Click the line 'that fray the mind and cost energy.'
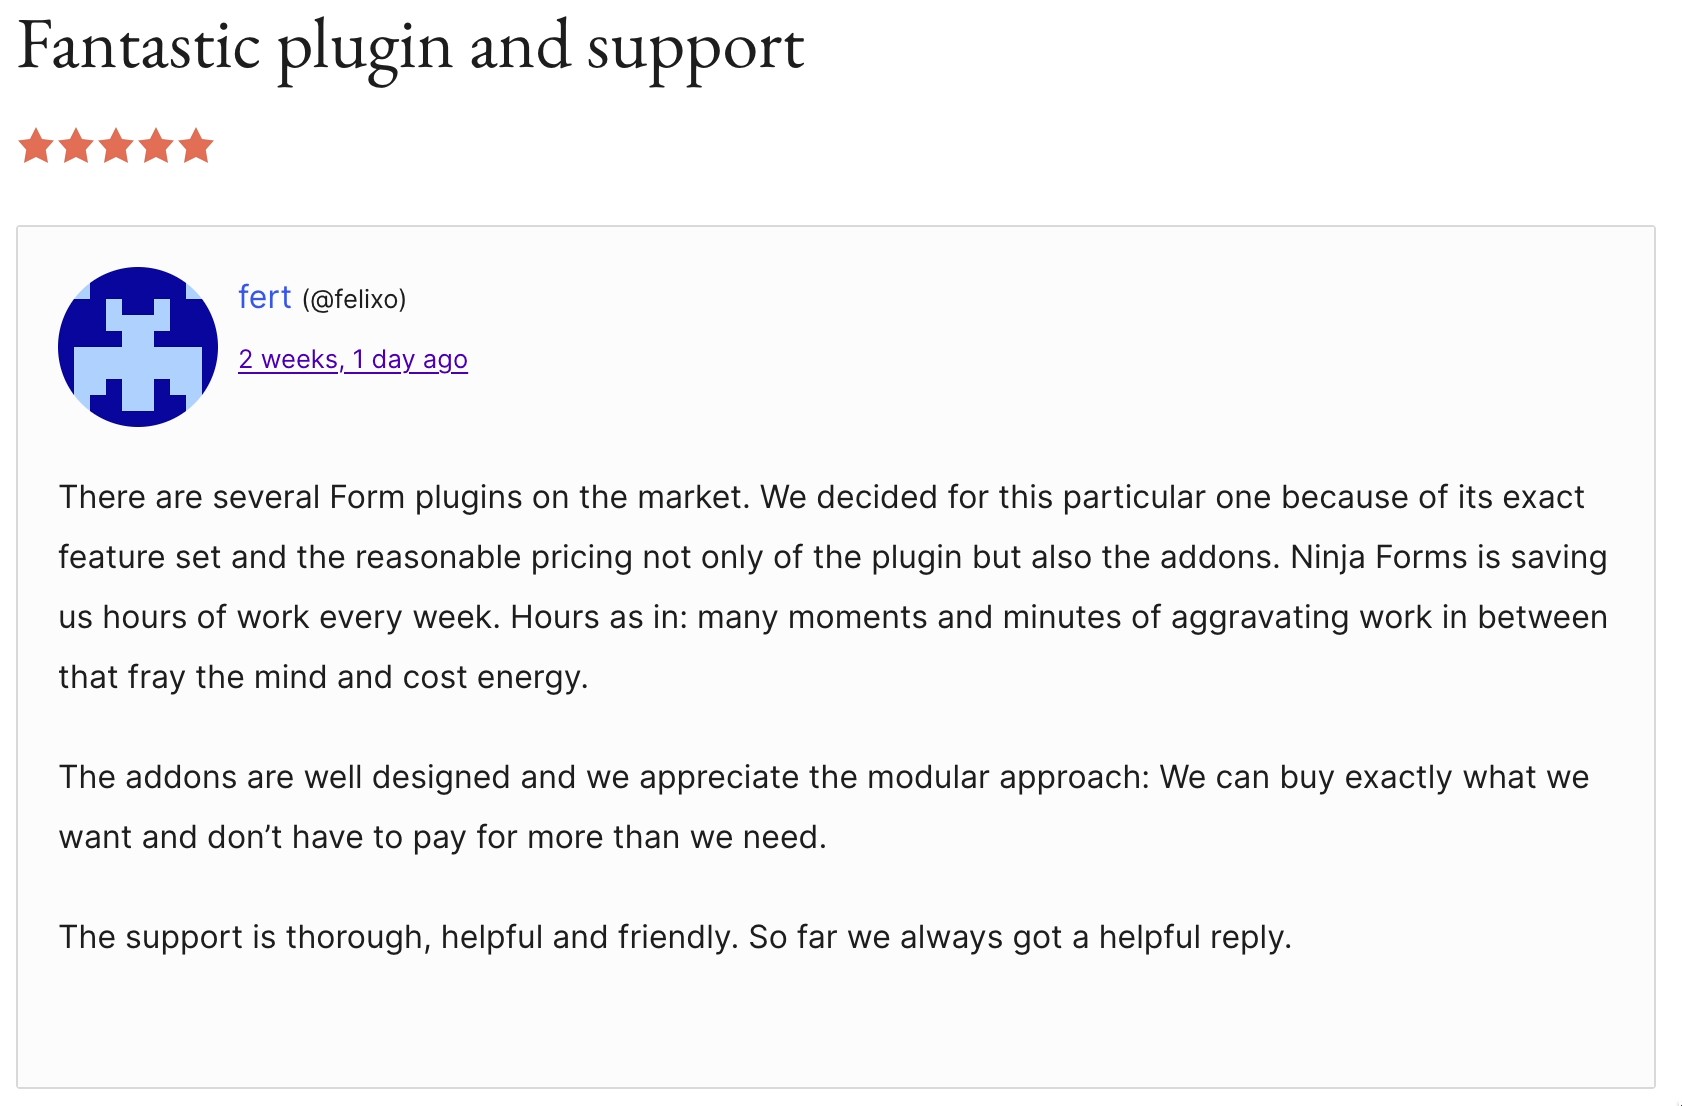This screenshot has height=1106, width=1682. pyautogui.click(x=323, y=677)
